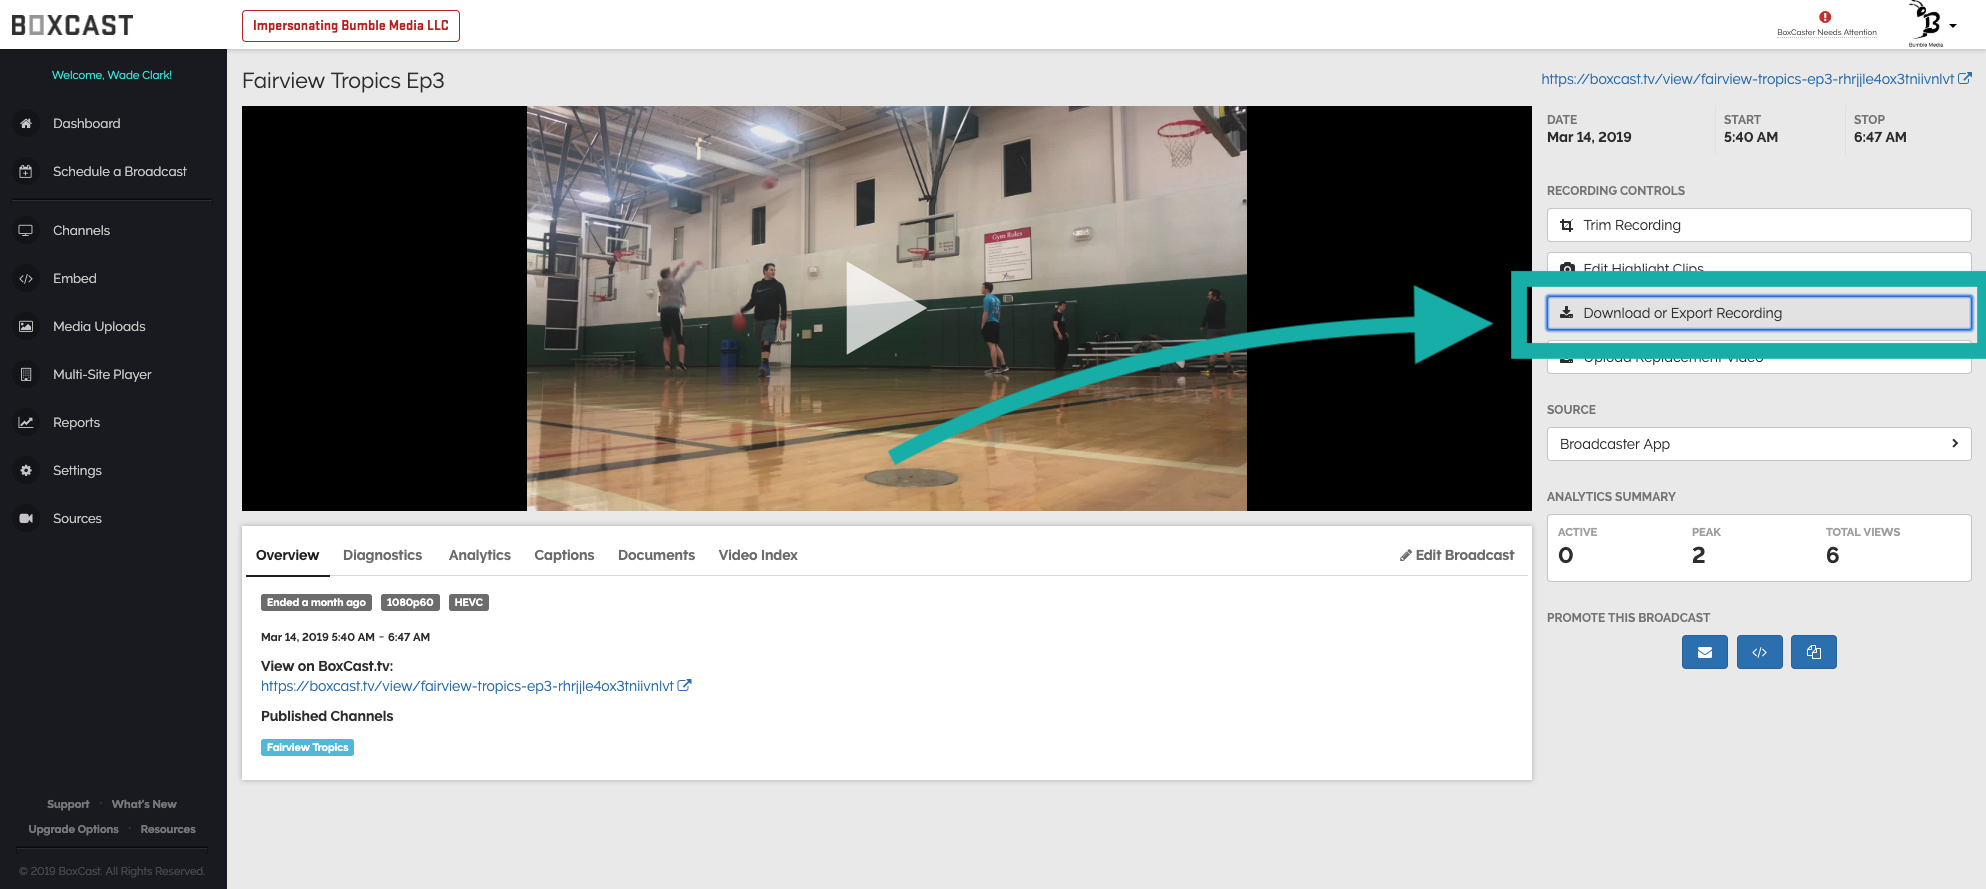
Task: Select the Video Index tab
Action: point(757,555)
